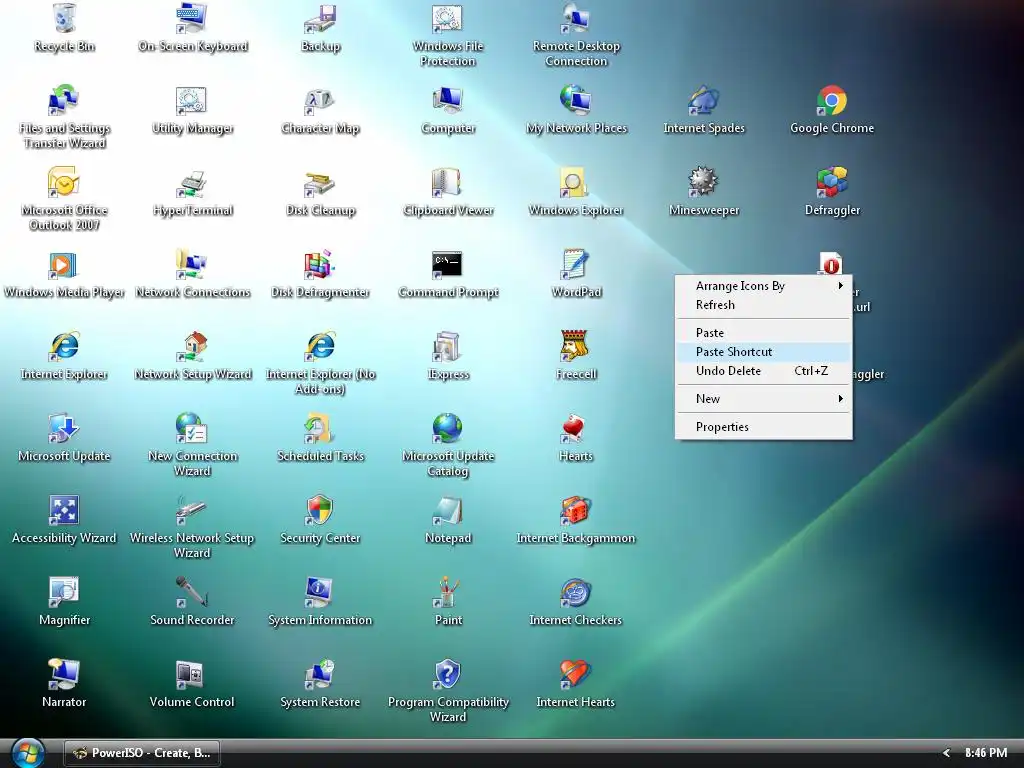Expand Arrange Icons By submenu
The height and width of the screenshot is (768, 1024).
(763, 286)
